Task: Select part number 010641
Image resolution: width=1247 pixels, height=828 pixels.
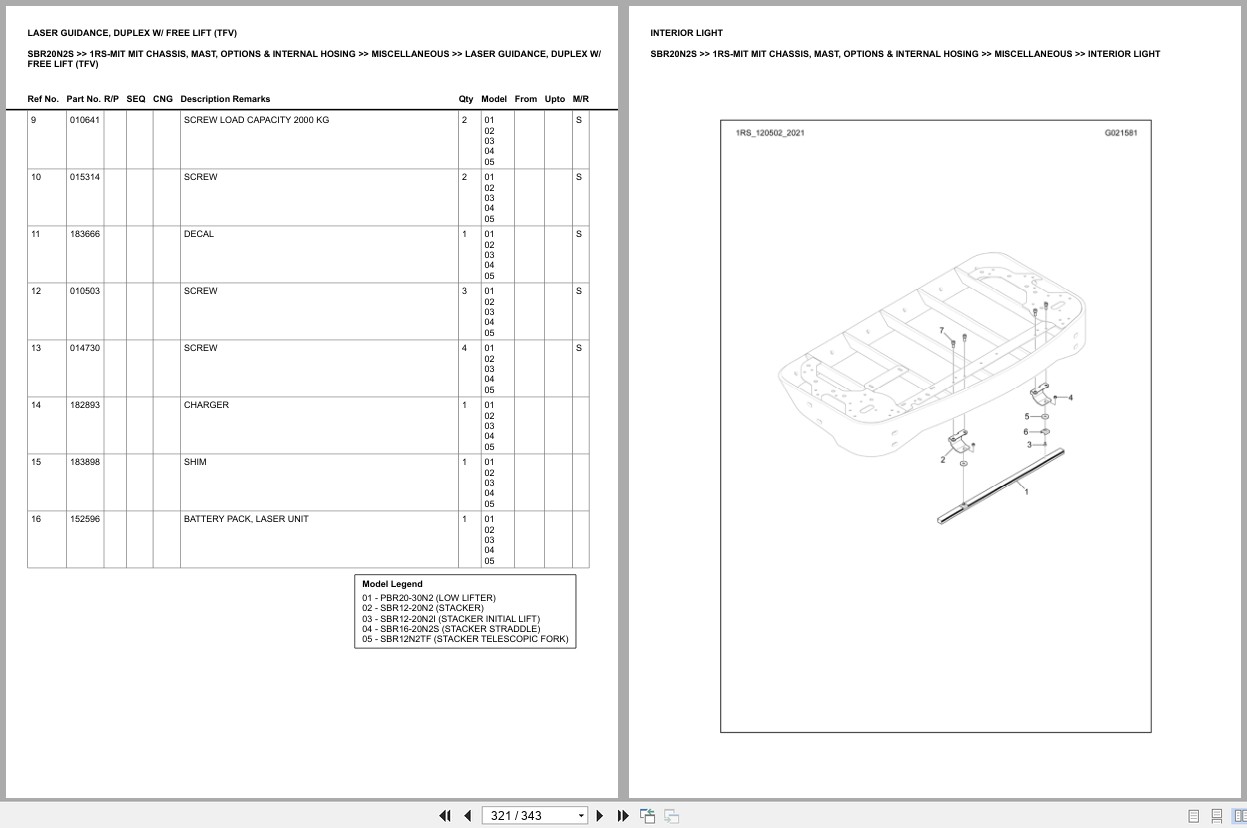Action: click(85, 120)
